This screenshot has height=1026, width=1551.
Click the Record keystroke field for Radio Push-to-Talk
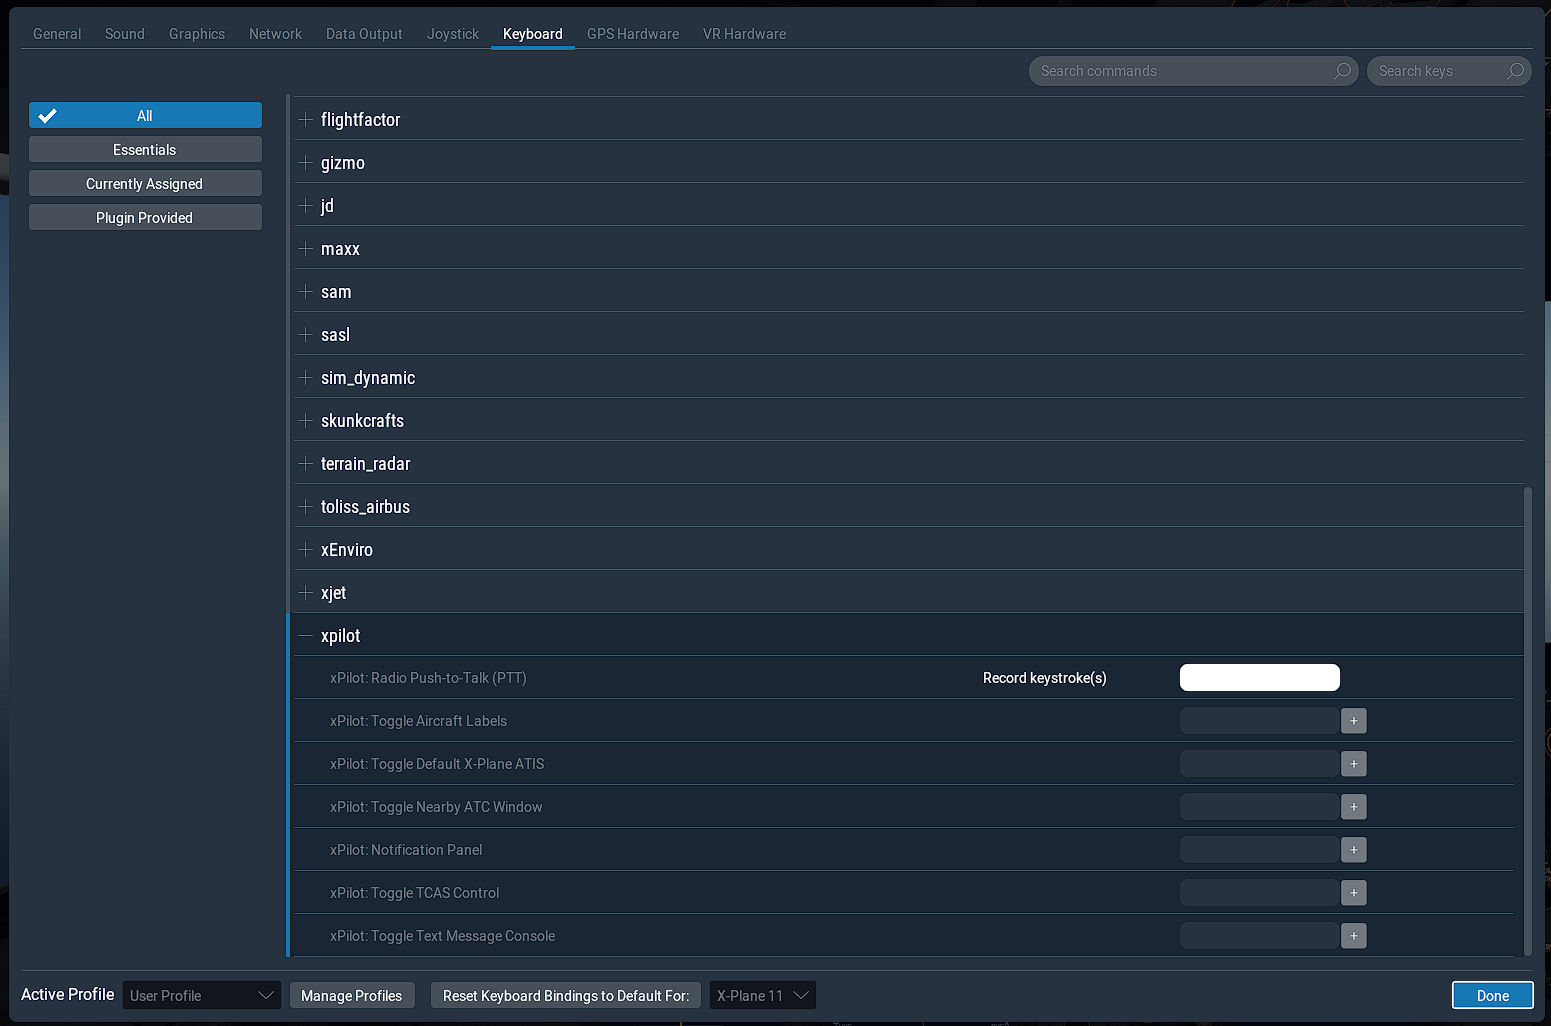click(x=1259, y=677)
